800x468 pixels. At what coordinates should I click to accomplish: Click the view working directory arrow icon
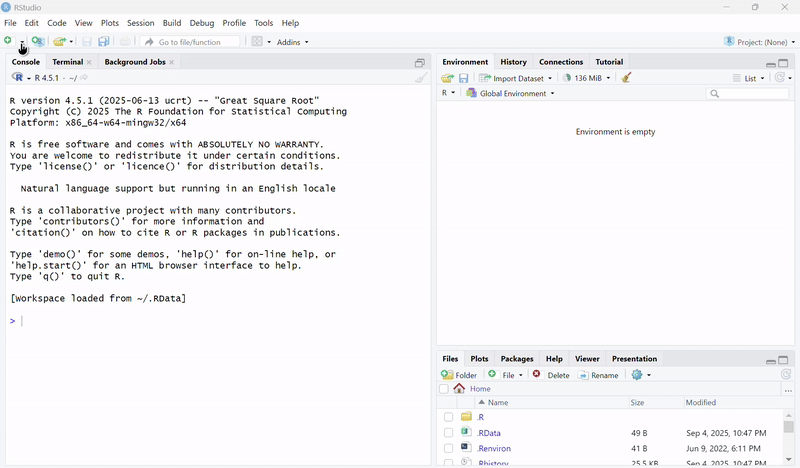point(84,78)
